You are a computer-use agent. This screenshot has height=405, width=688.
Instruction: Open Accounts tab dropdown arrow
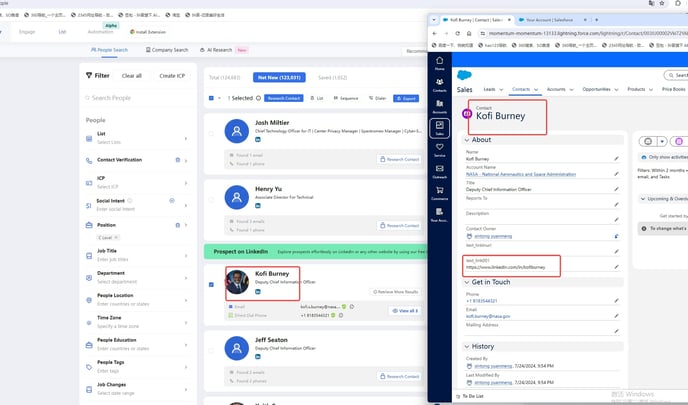[x=571, y=90]
